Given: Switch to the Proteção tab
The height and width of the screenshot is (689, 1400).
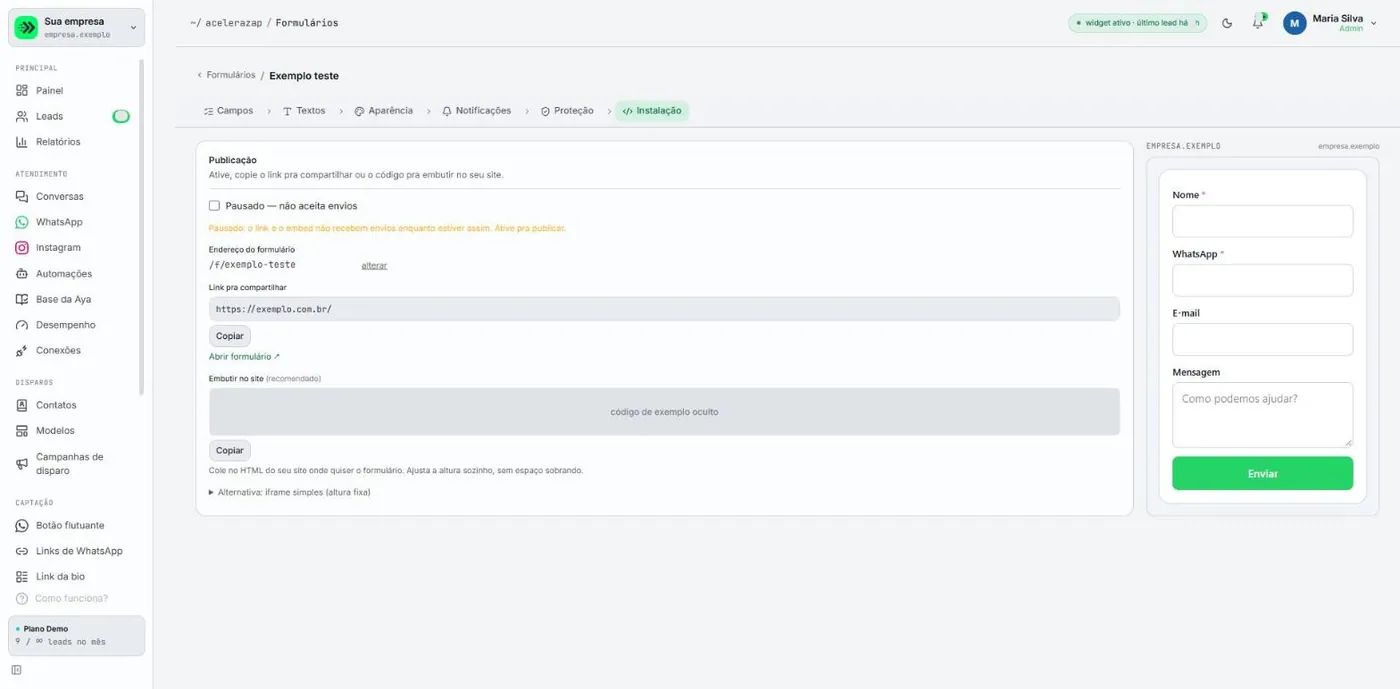Looking at the screenshot, I should (567, 111).
